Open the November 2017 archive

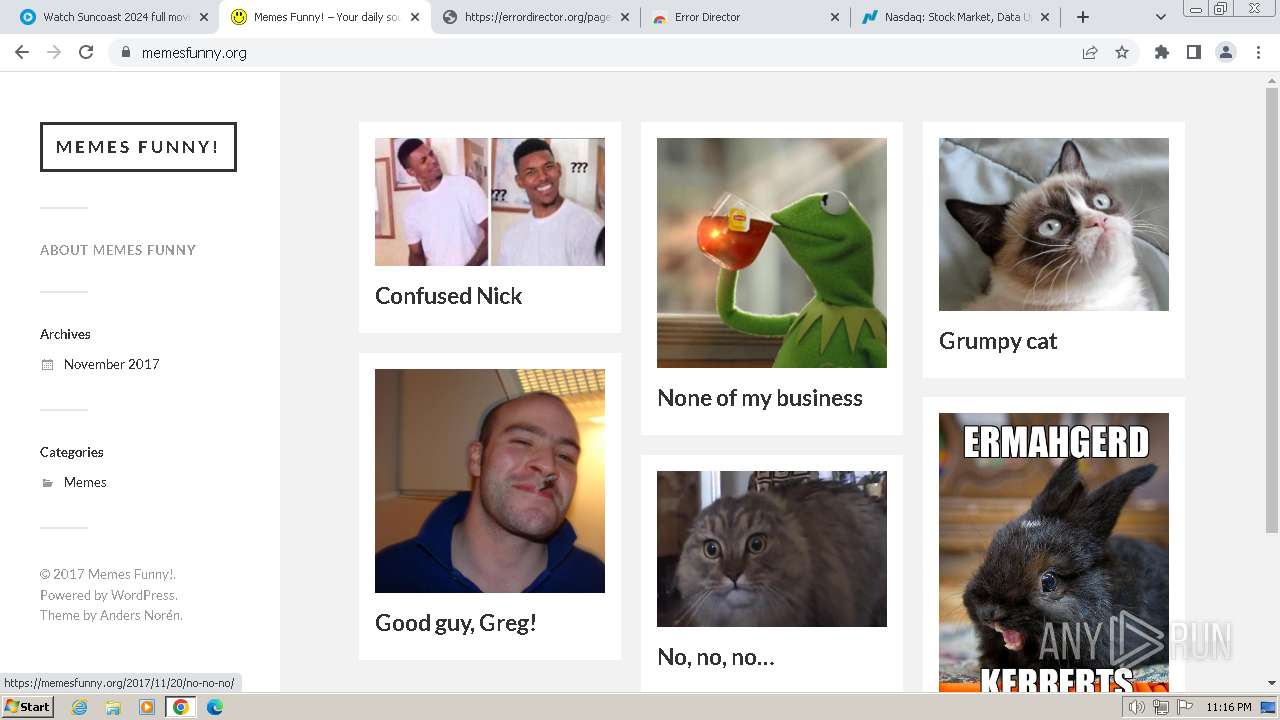point(111,364)
